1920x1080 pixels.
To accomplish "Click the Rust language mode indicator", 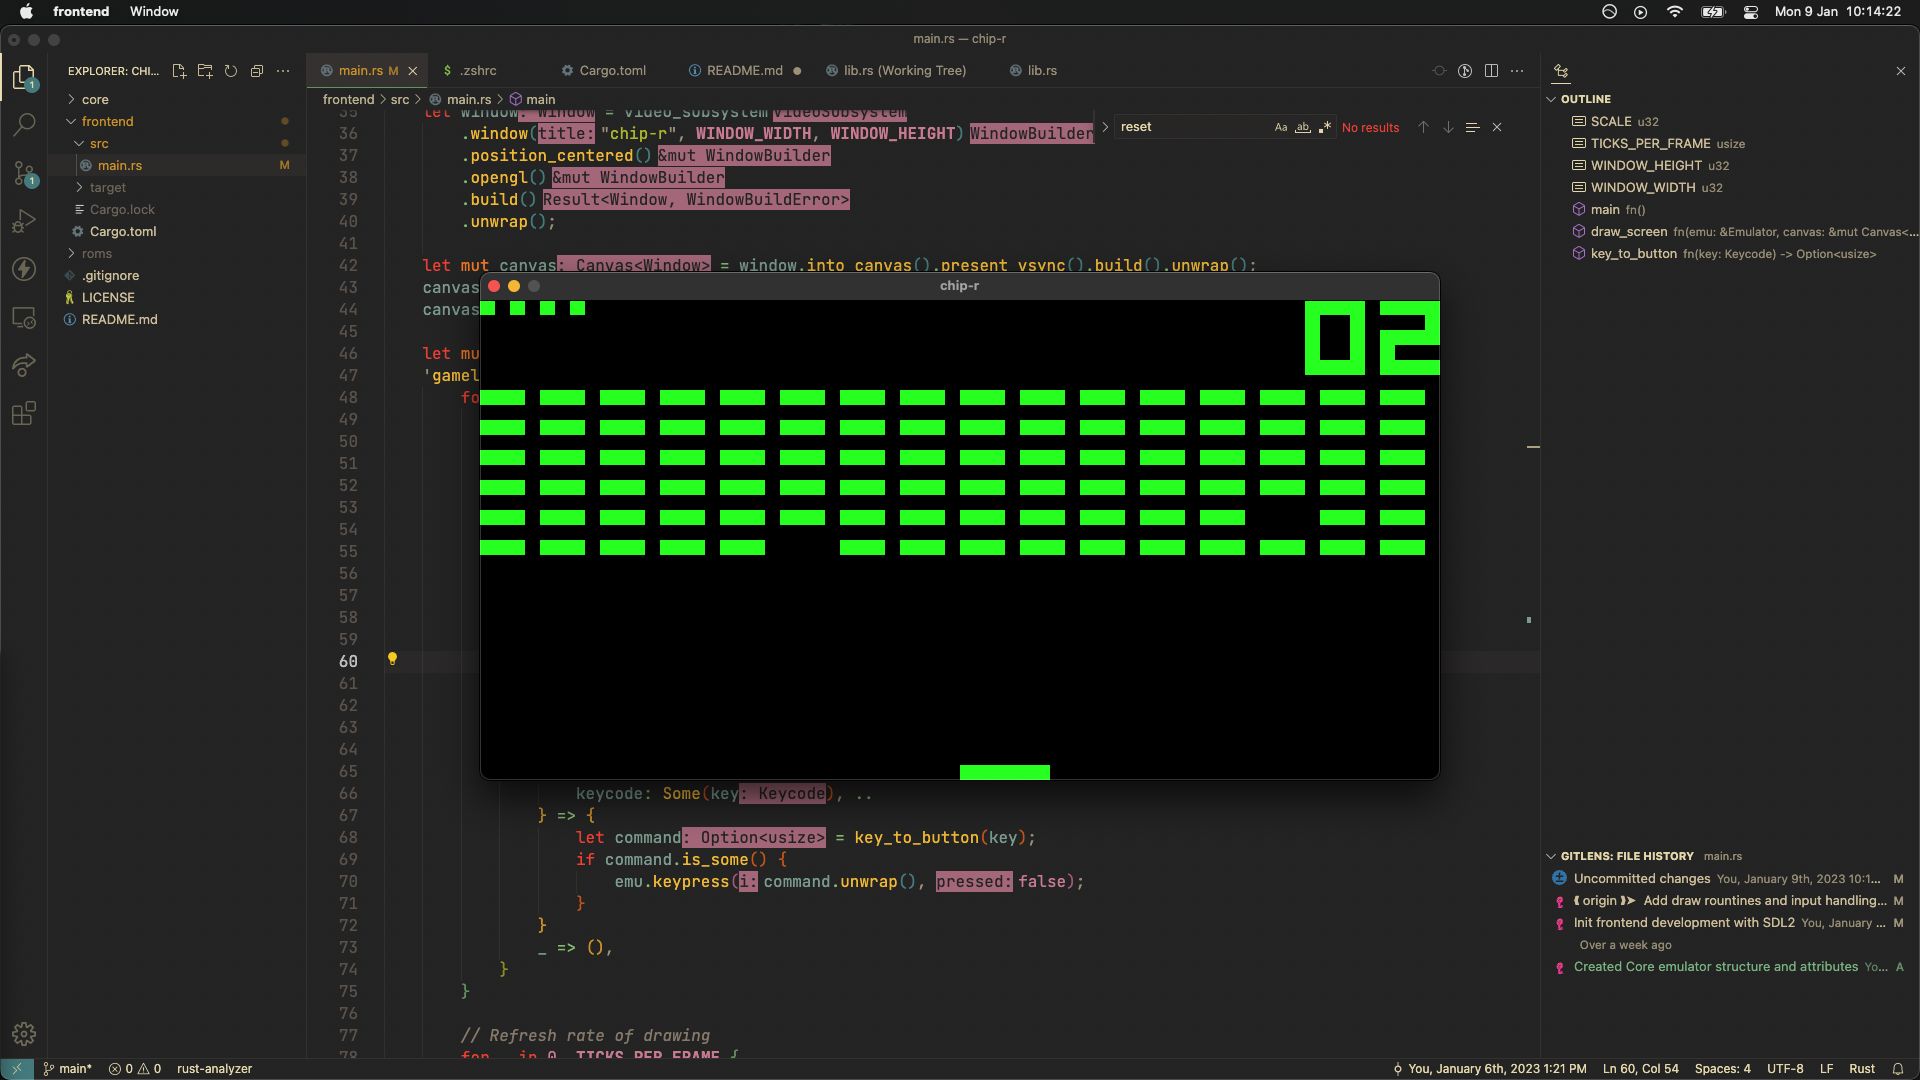I will [1861, 1068].
